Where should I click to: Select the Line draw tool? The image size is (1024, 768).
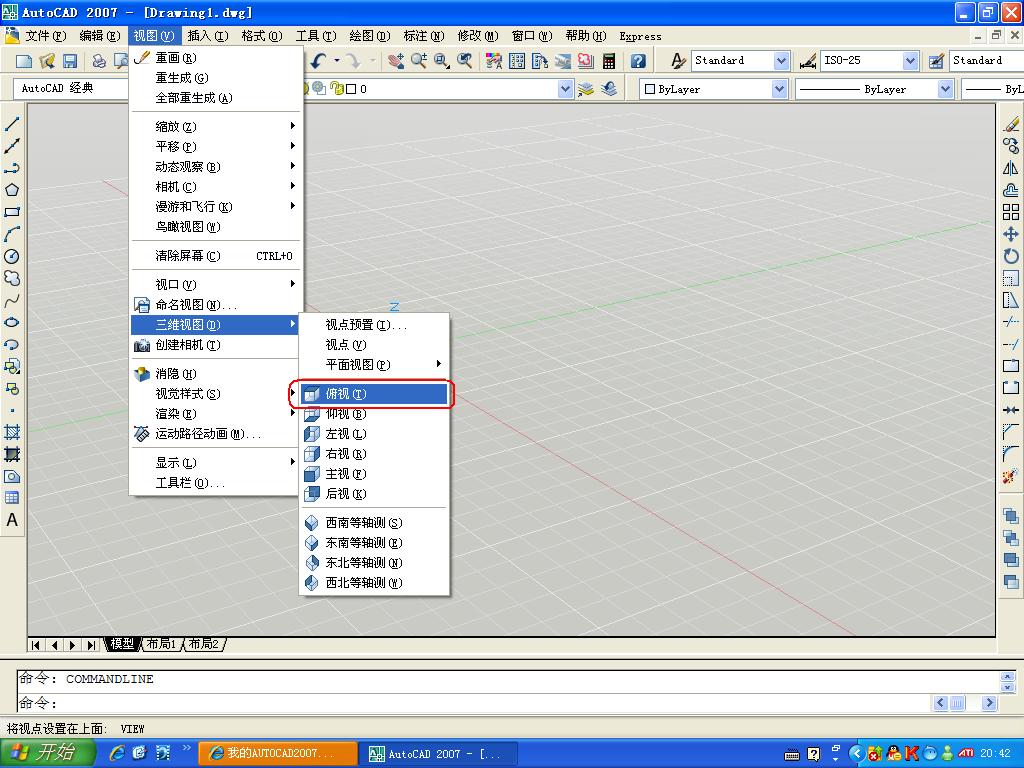coord(12,123)
